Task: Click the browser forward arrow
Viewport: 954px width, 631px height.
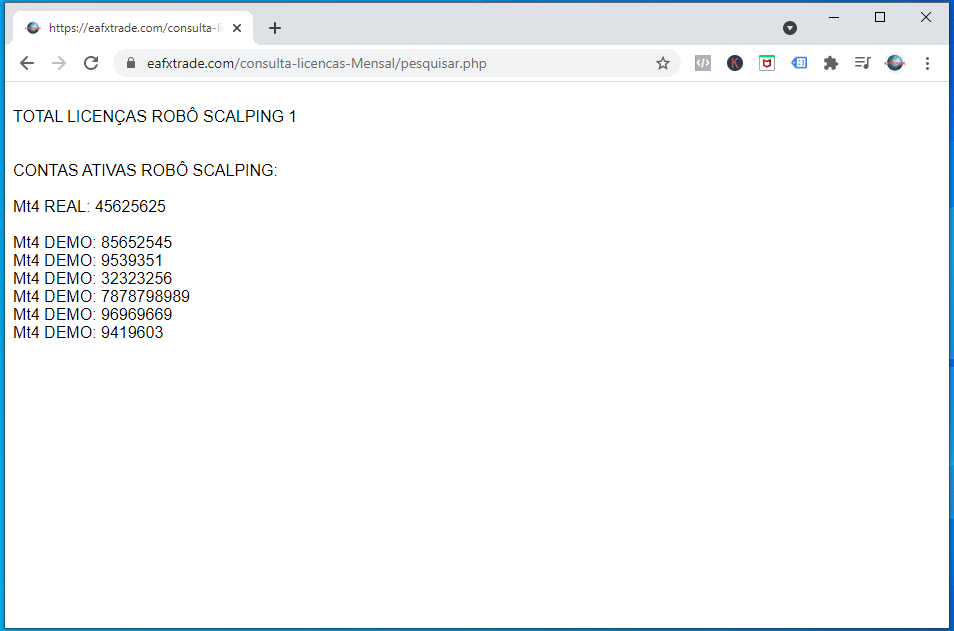Action: [x=59, y=63]
